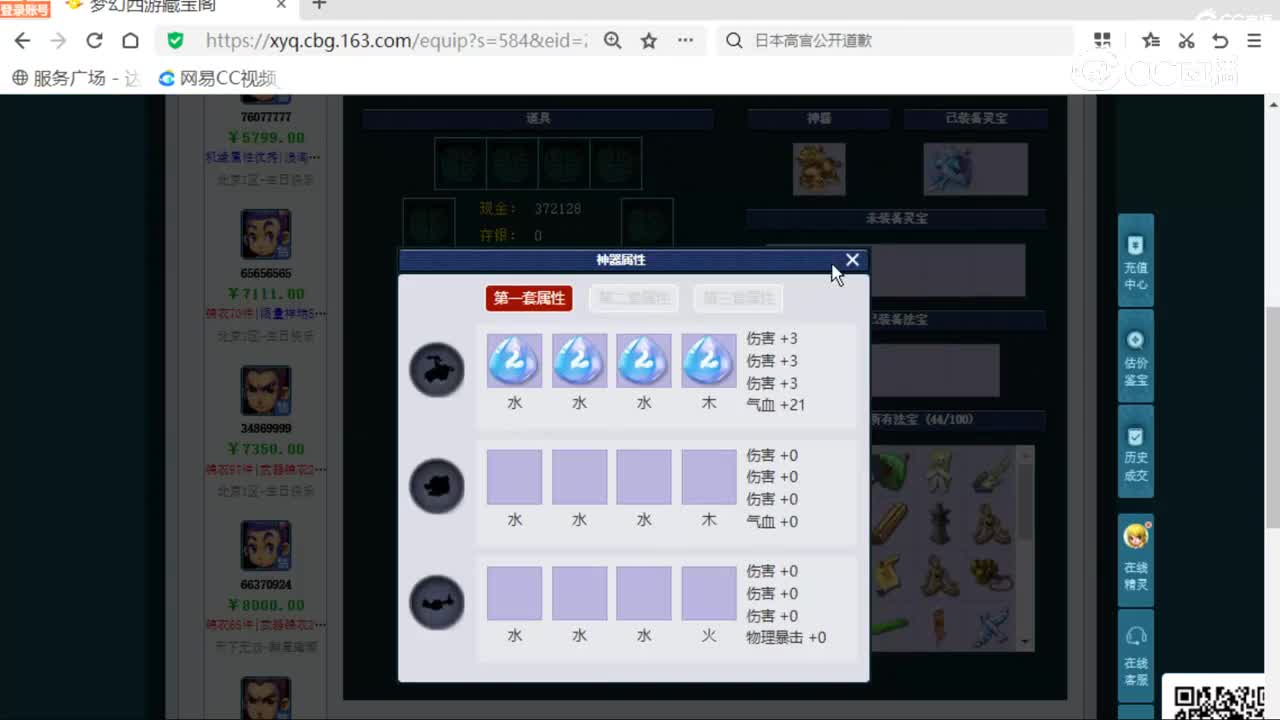Screen dimensions: 1280x720
Task: Click the 木 wood gem in the first row
Action: point(708,360)
